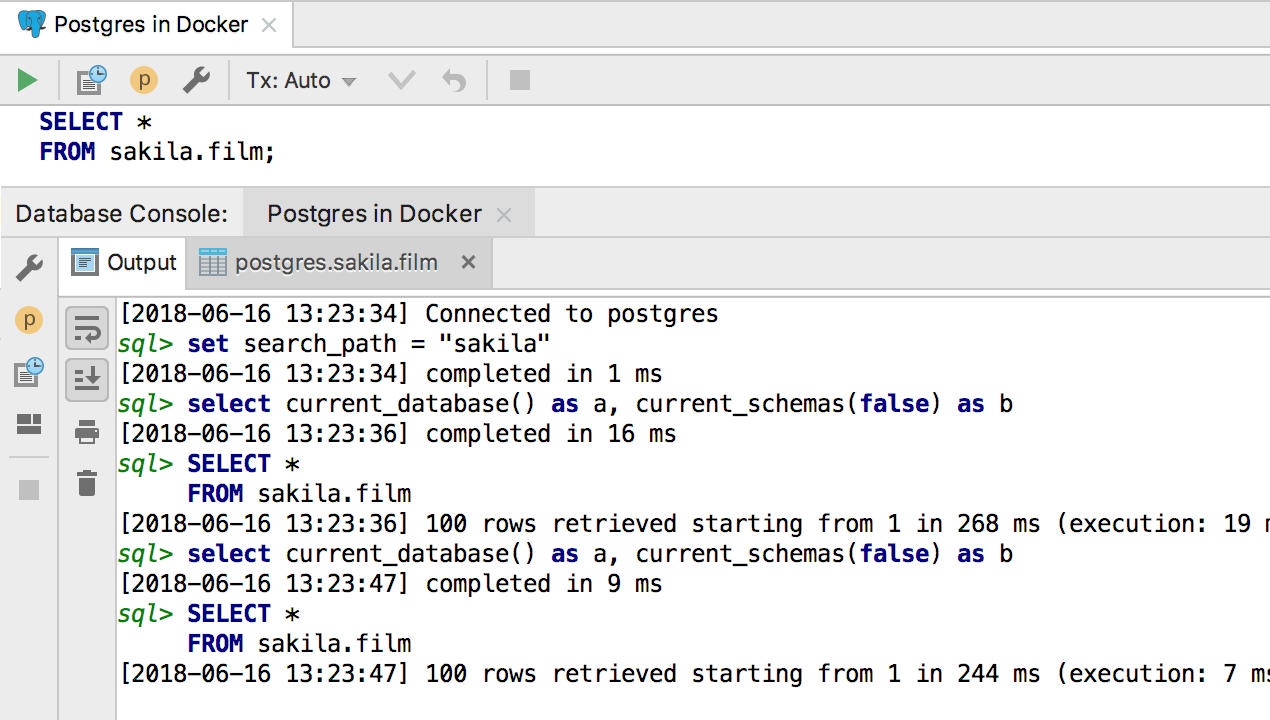
Task: Click the 'completed in 9 ms' line
Action: coord(391,584)
